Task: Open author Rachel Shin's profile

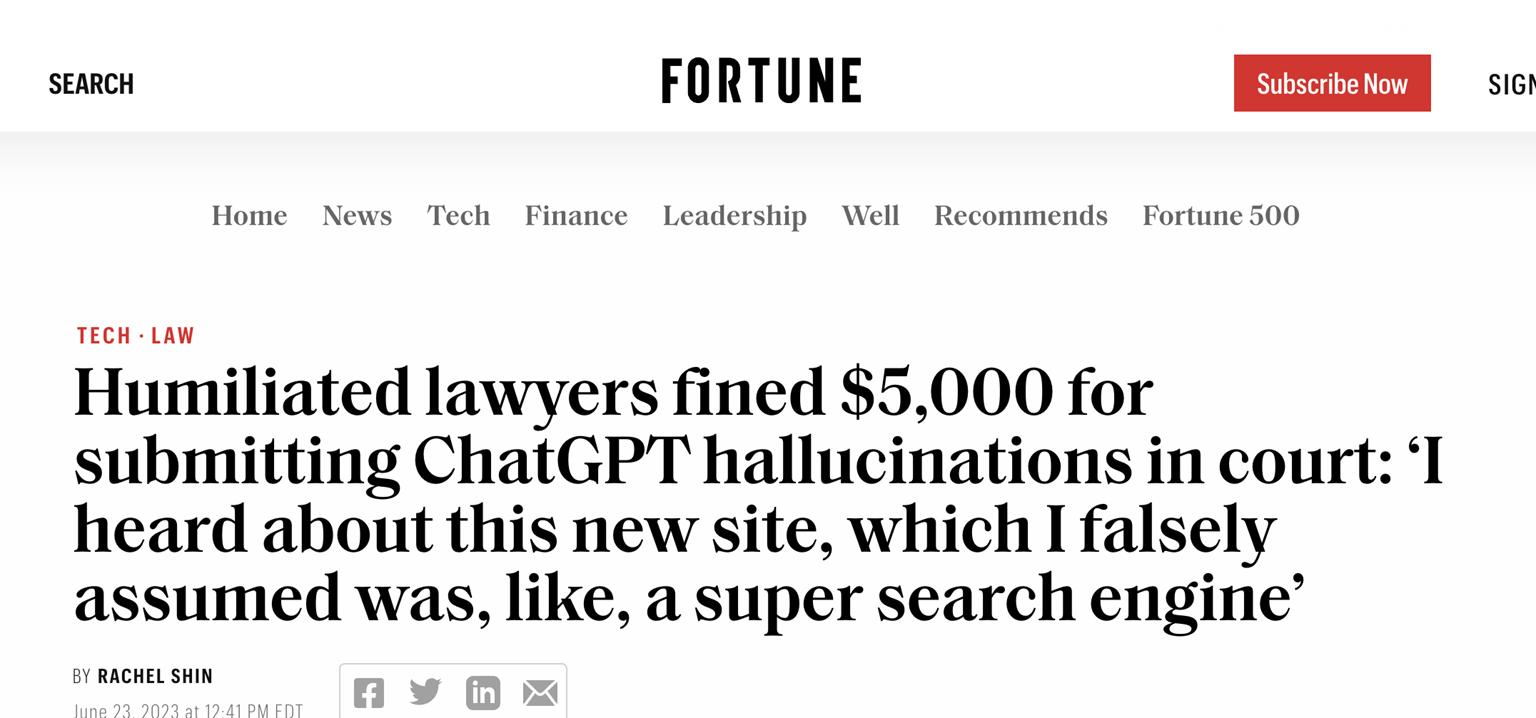Action: point(155,677)
